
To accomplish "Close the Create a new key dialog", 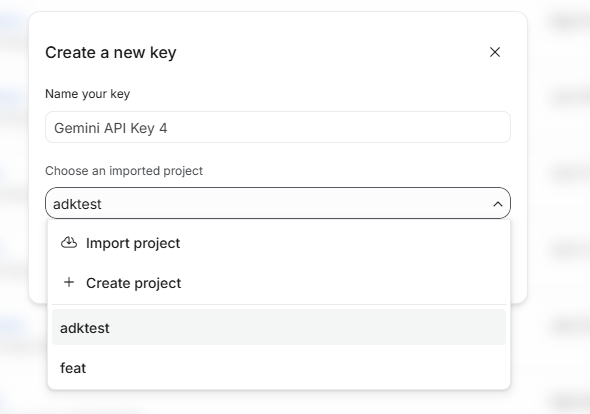I will pyautogui.click(x=495, y=52).
